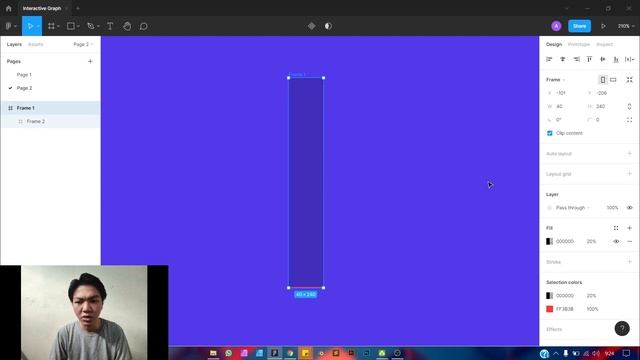Image resolution: width=640 pixels, height=360 pixels.
Task: Toggle the Clip content checkbox
Action: 549,133
